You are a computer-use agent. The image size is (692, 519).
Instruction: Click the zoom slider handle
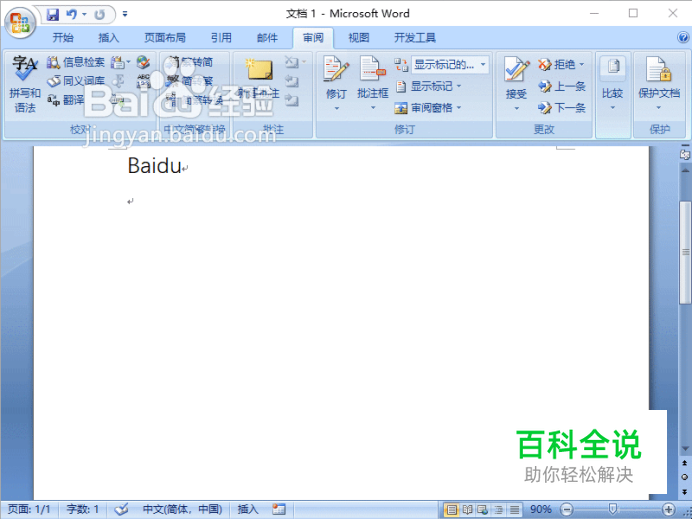(x=613, y=509)
